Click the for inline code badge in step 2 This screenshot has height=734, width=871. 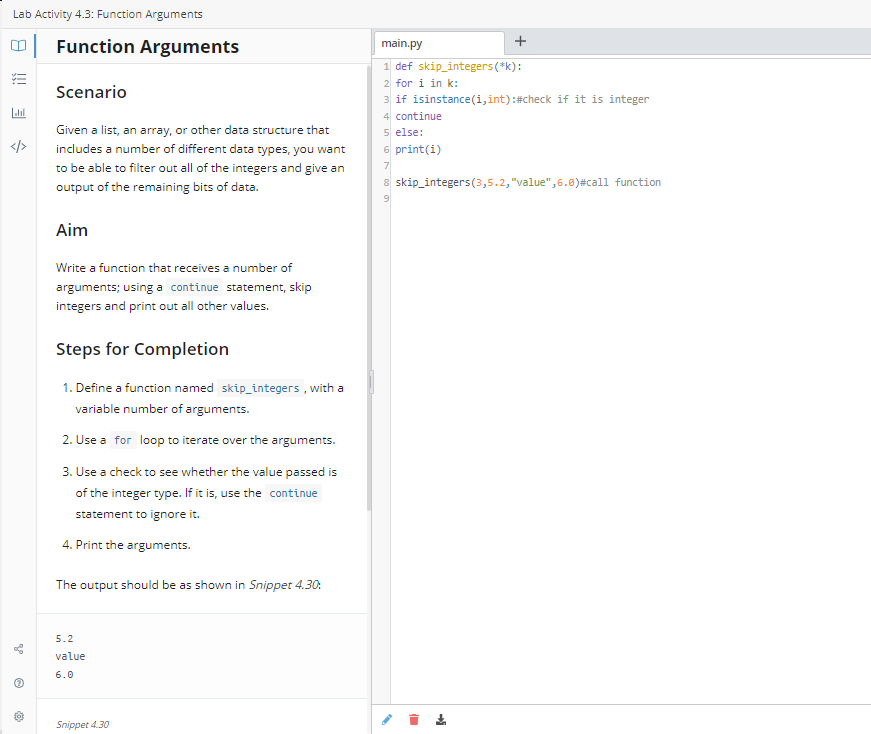point(123,439)
